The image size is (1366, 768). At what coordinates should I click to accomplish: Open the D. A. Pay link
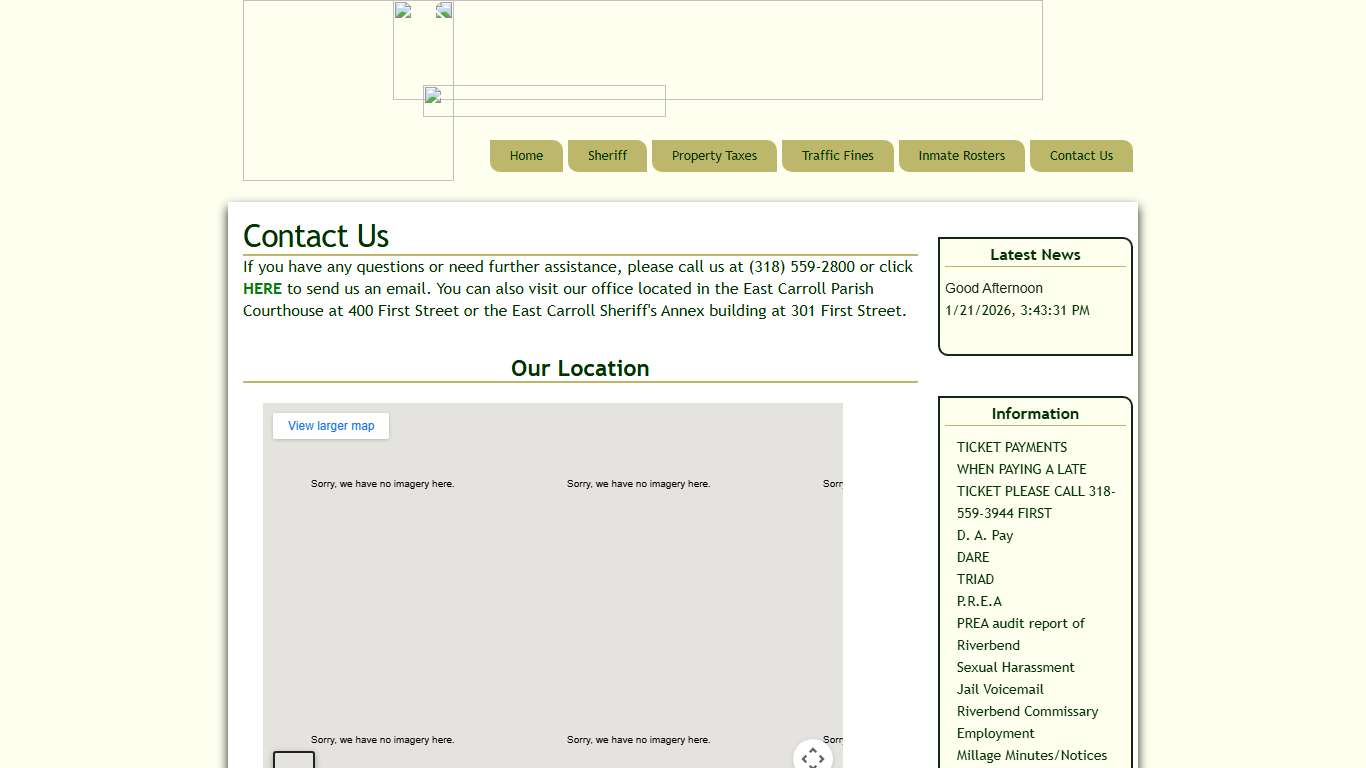(x=985, y=535)
